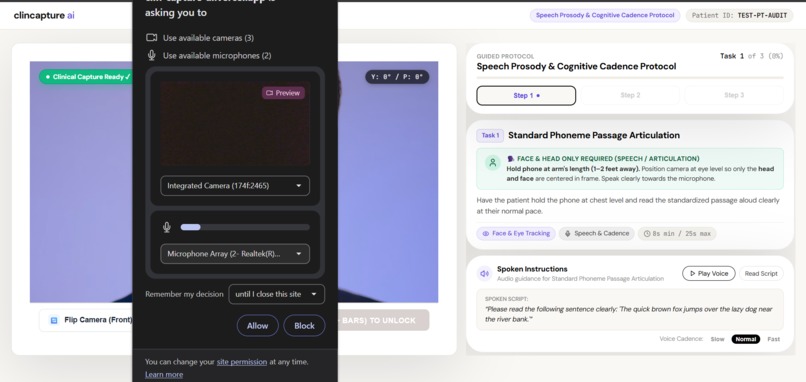
Task: Set voice cadence to Fast
Action: pos(773,339)
